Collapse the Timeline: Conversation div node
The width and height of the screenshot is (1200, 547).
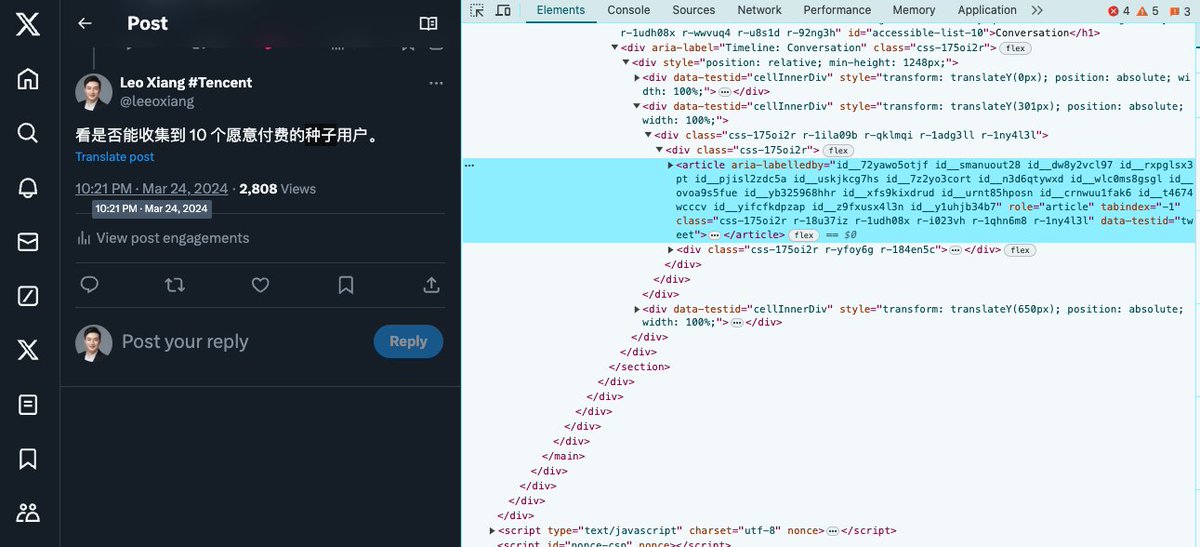(616, 48)
